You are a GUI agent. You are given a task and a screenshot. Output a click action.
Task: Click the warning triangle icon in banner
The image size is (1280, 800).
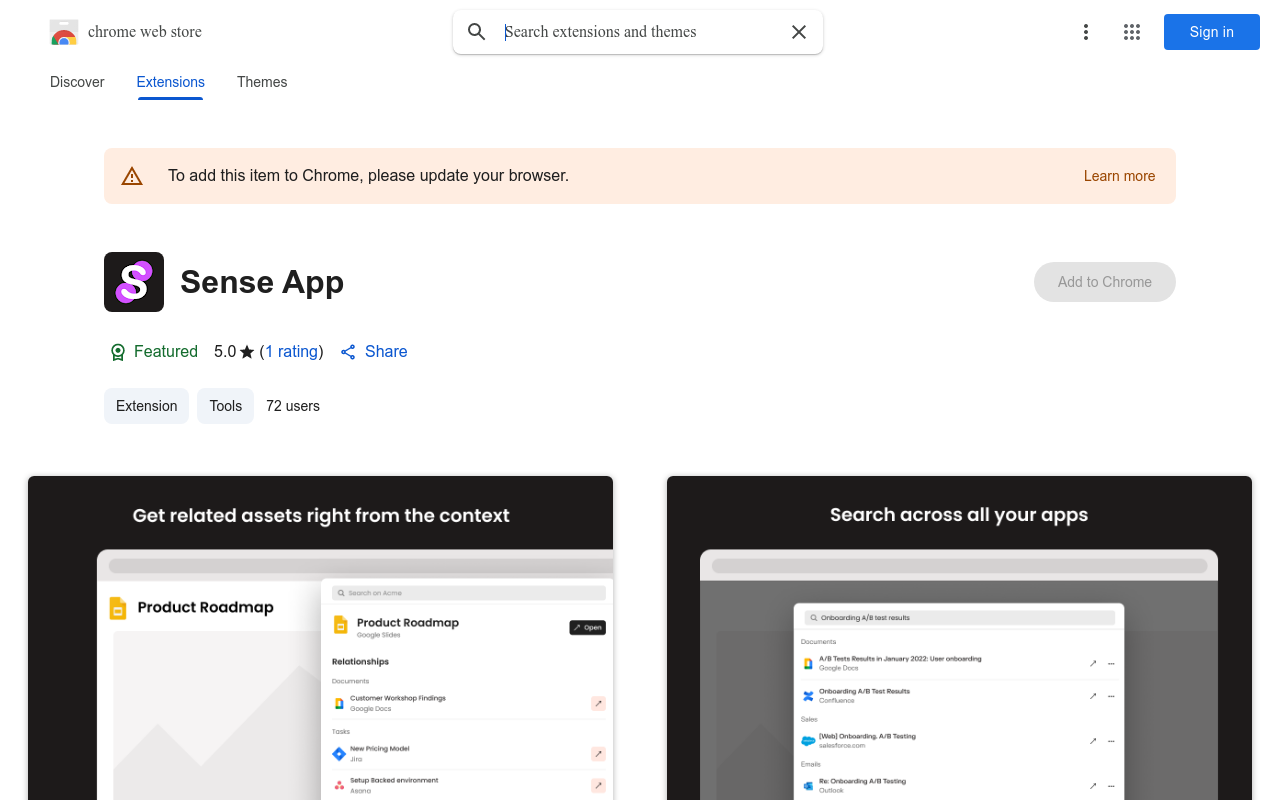(132, 176)
